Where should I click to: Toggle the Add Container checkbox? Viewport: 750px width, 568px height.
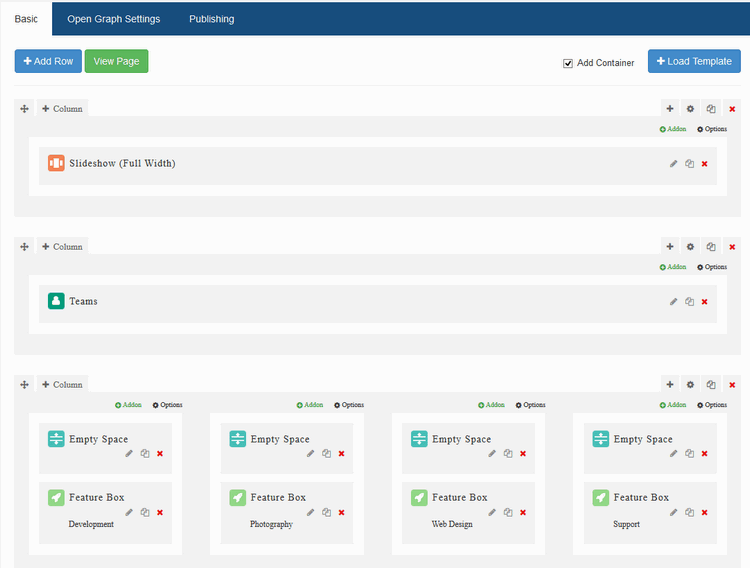click(x=568, y=62)
